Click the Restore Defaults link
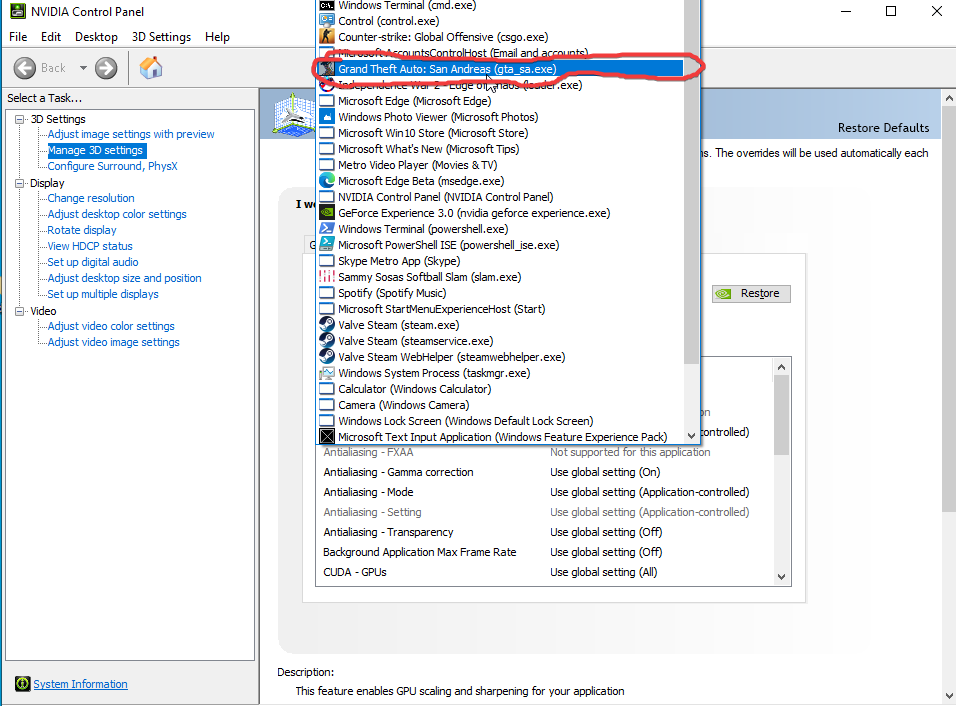 [x=883, y=127]
